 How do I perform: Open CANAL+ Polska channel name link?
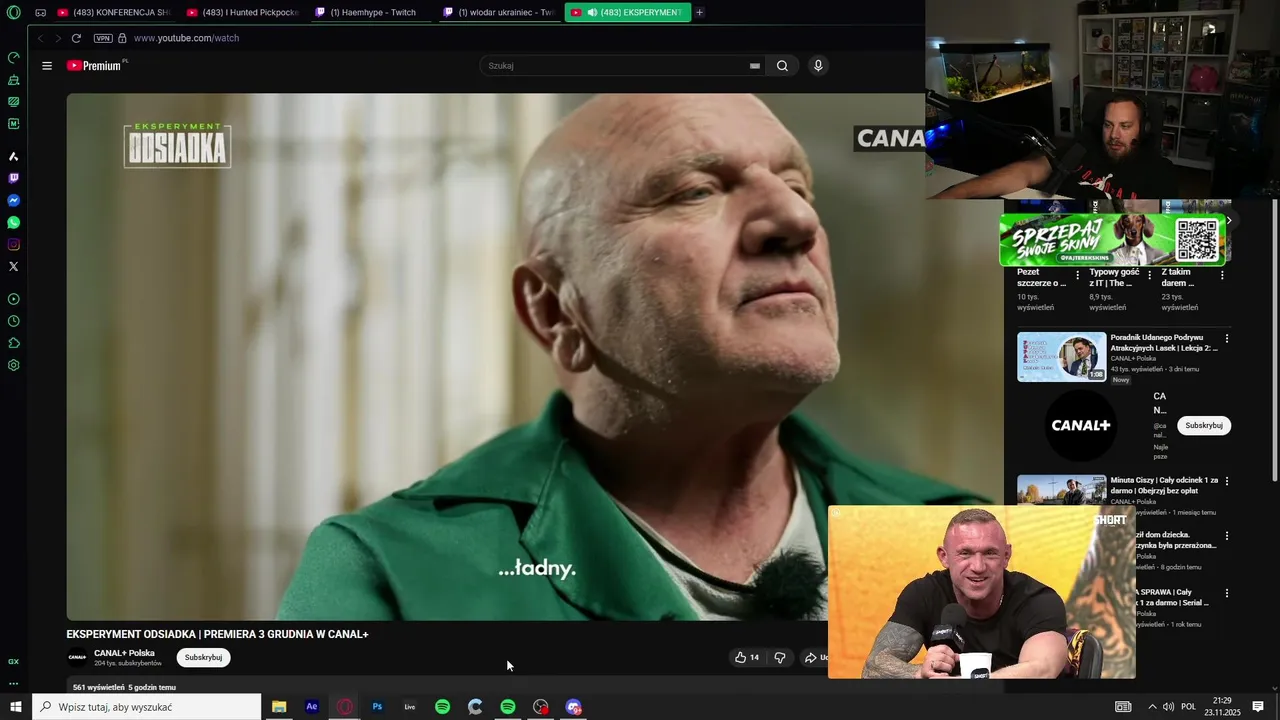[124, 653]
